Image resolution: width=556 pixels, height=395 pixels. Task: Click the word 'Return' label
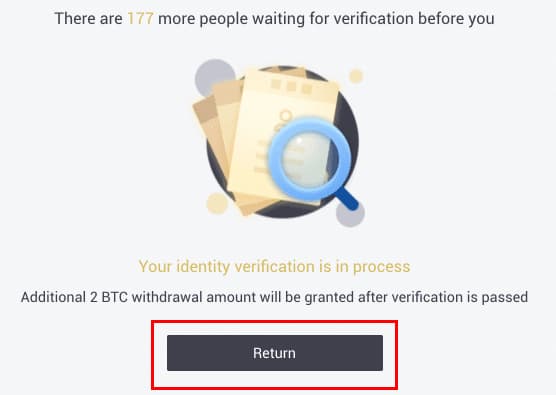(274, 353)
